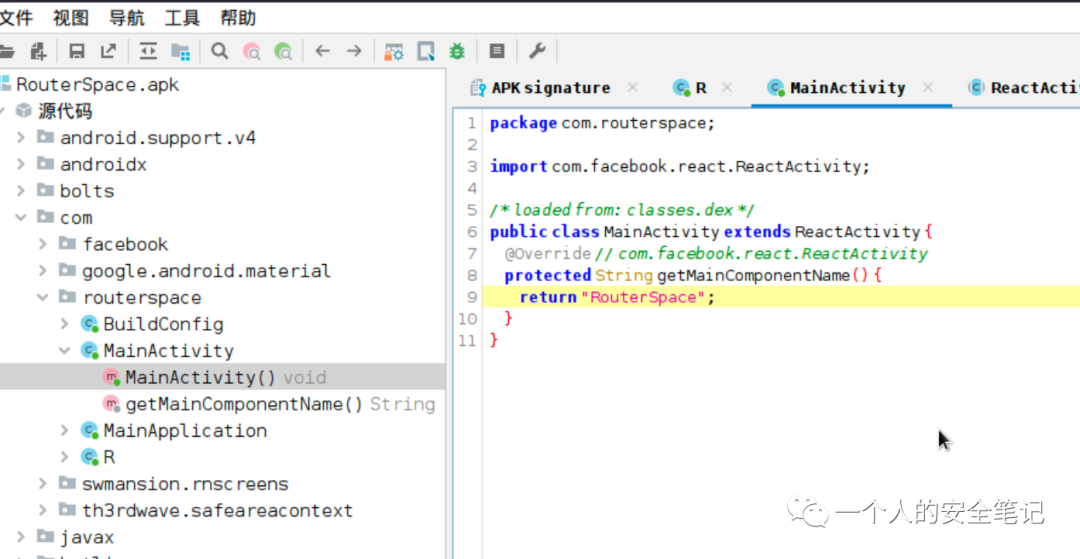1080x559 pixels.
Task: Save all with the floppy disk icon
Action: click(77, 51)
